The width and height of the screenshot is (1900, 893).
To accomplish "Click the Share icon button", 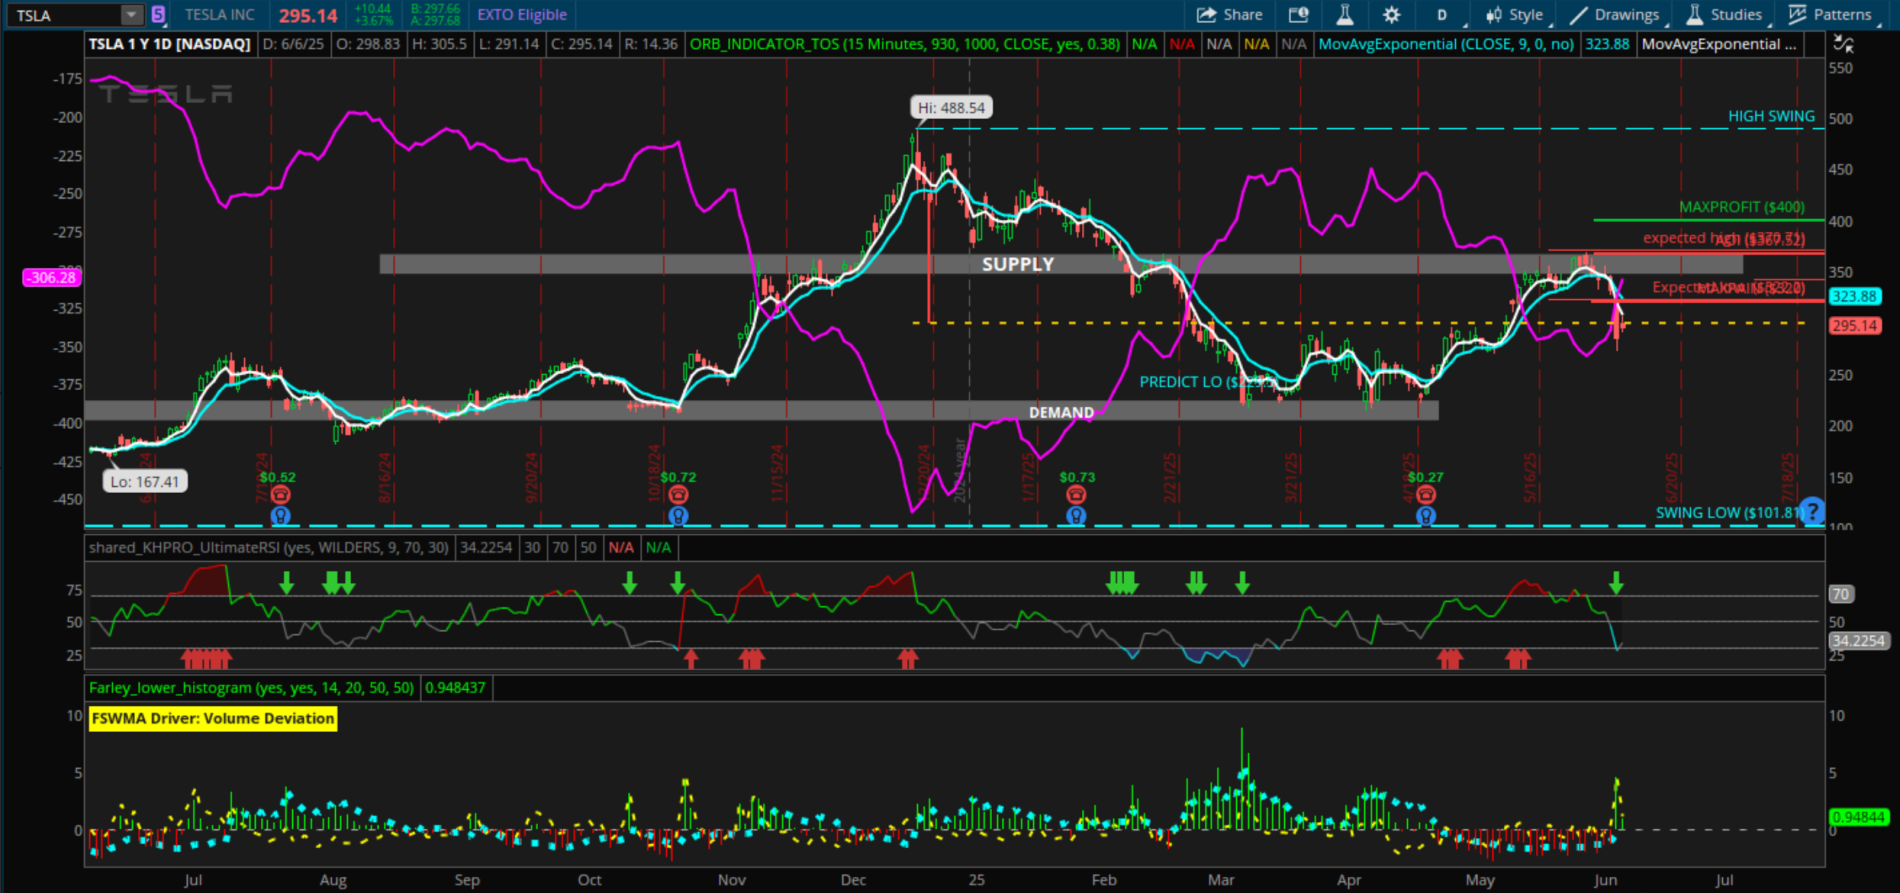I will (x=1206, y=14).
